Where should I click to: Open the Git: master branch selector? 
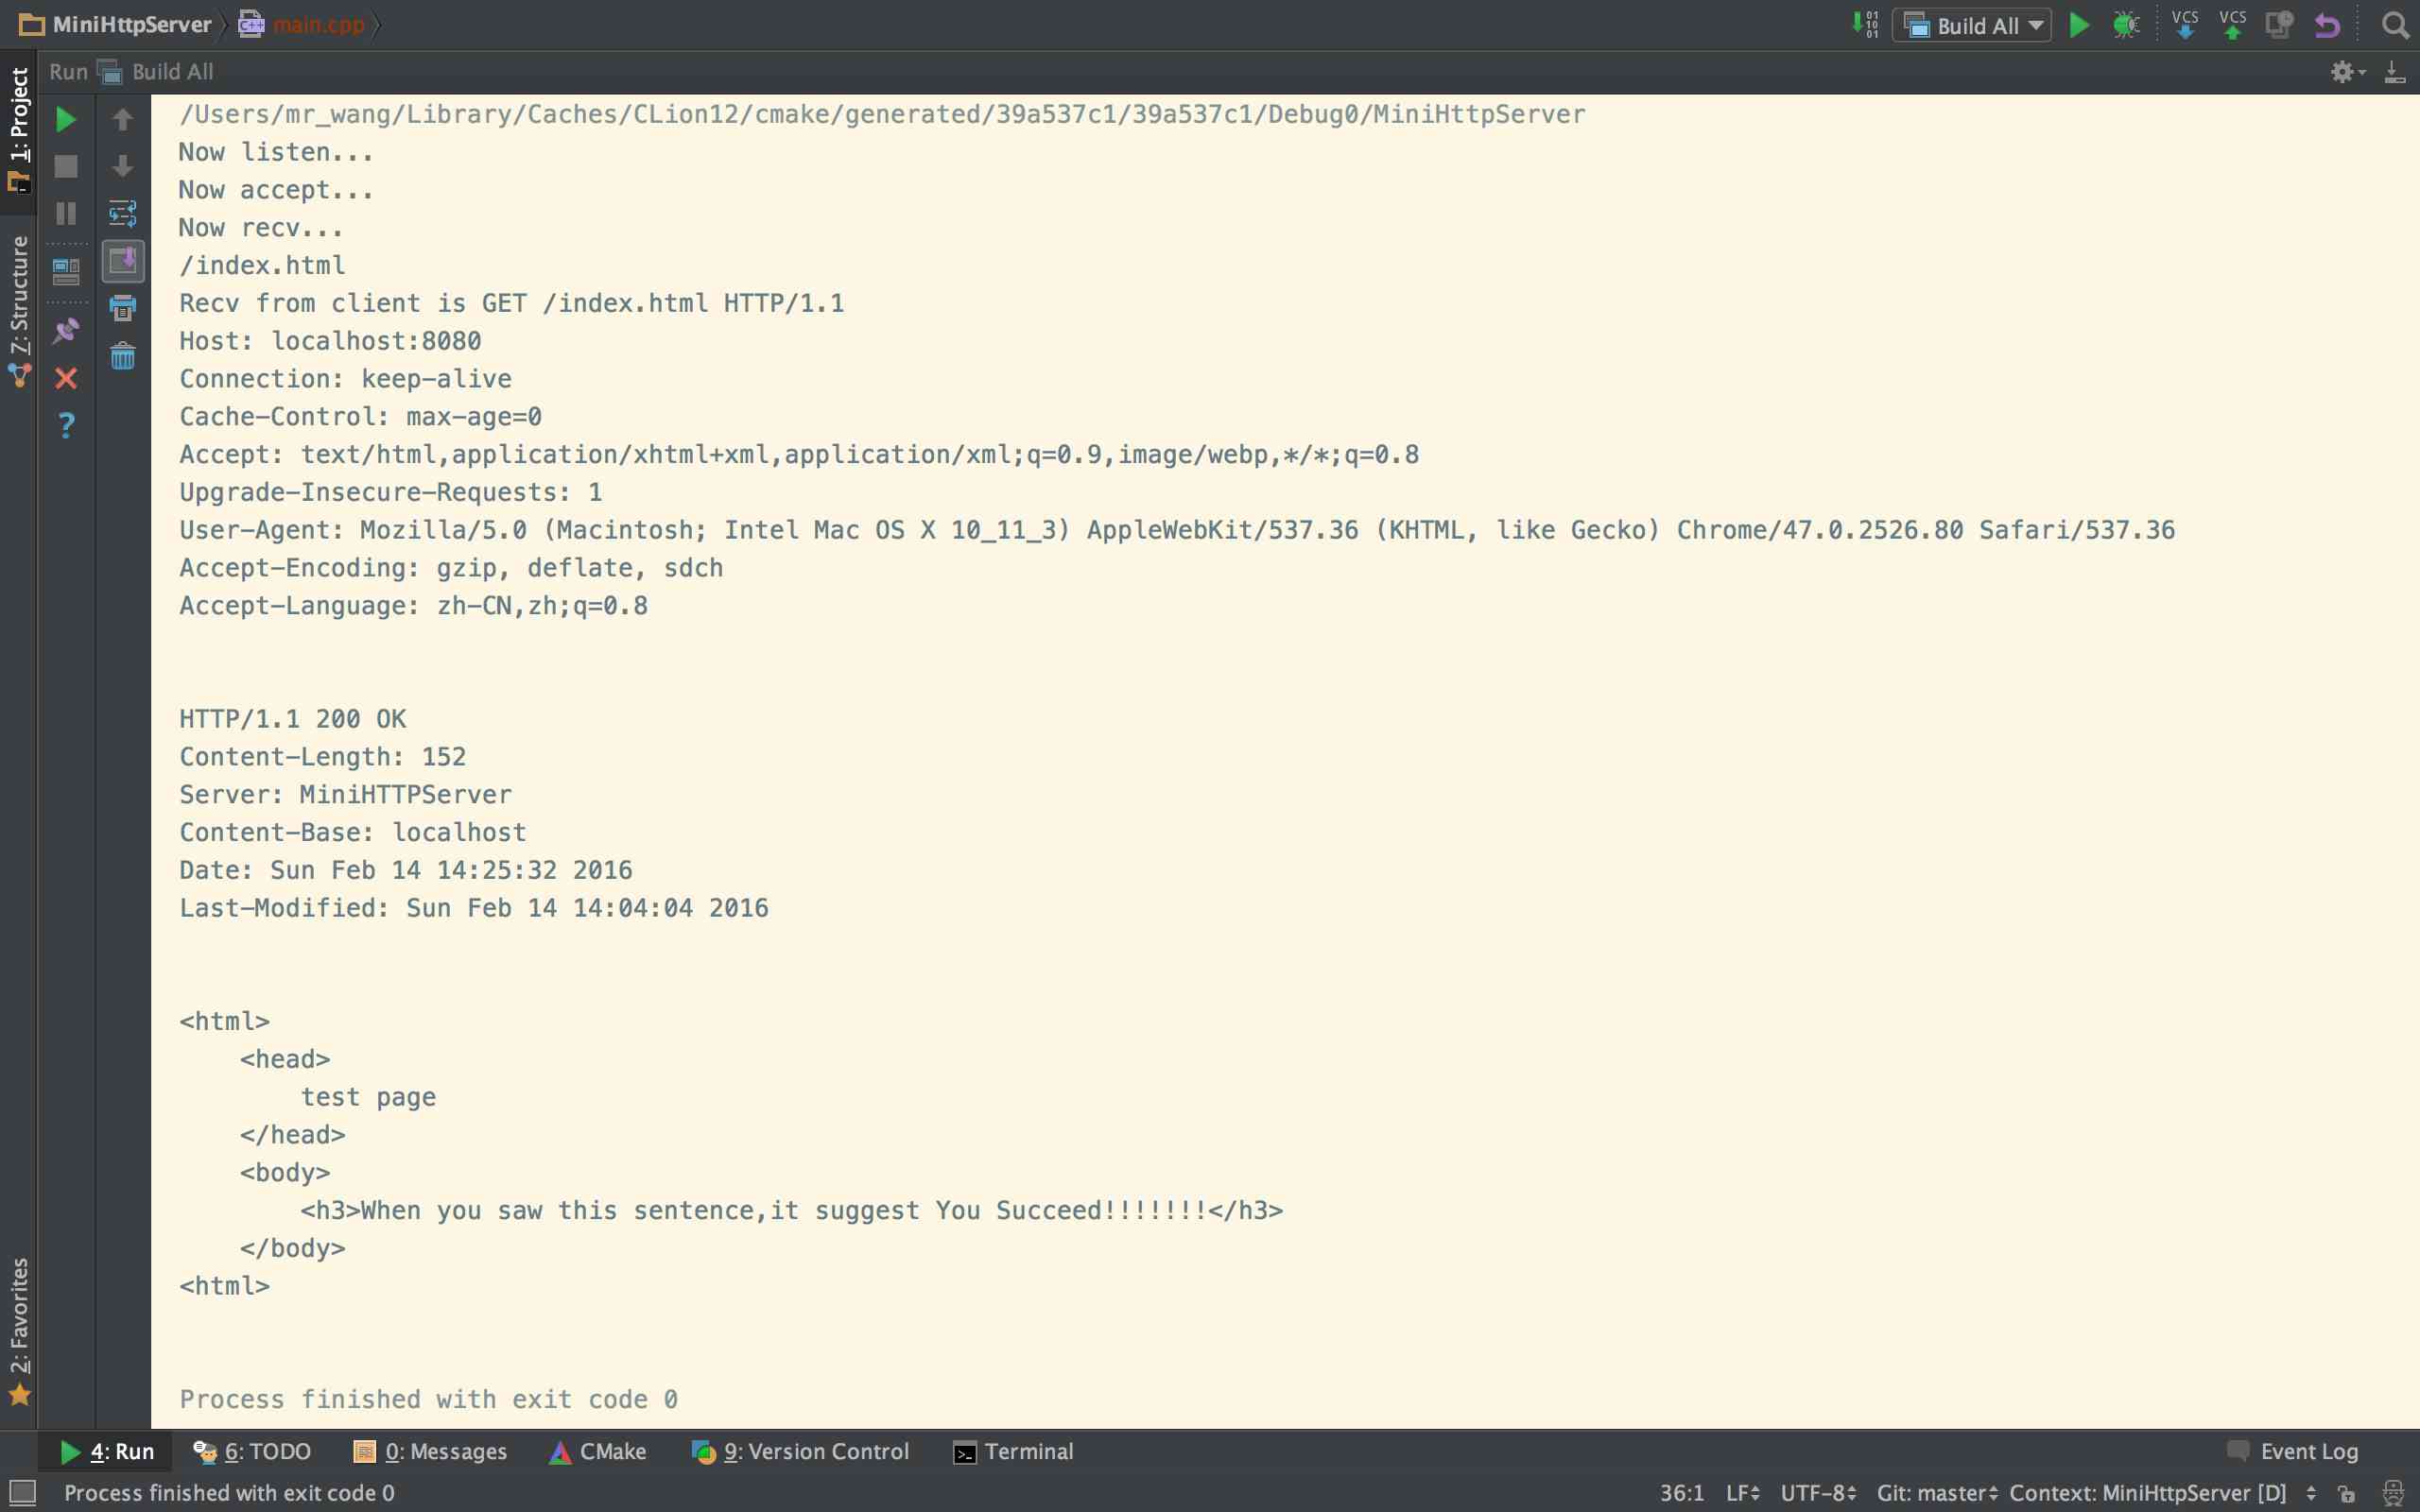coord(1936,1492)
